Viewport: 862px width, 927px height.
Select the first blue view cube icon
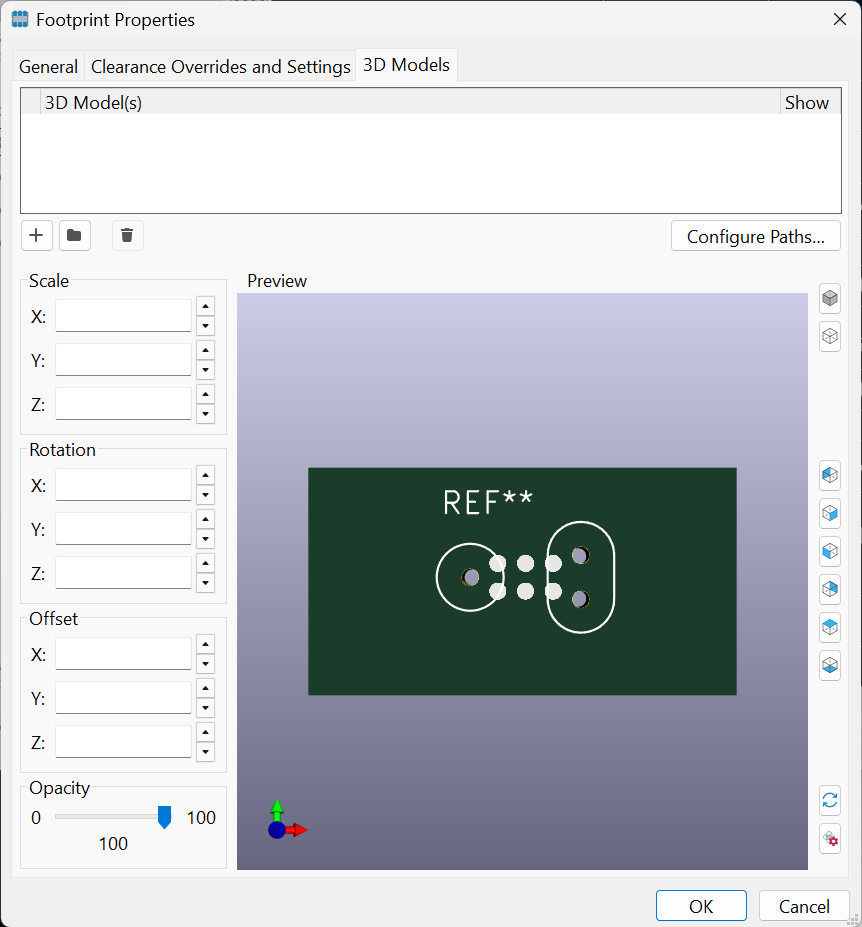point(829,475)
